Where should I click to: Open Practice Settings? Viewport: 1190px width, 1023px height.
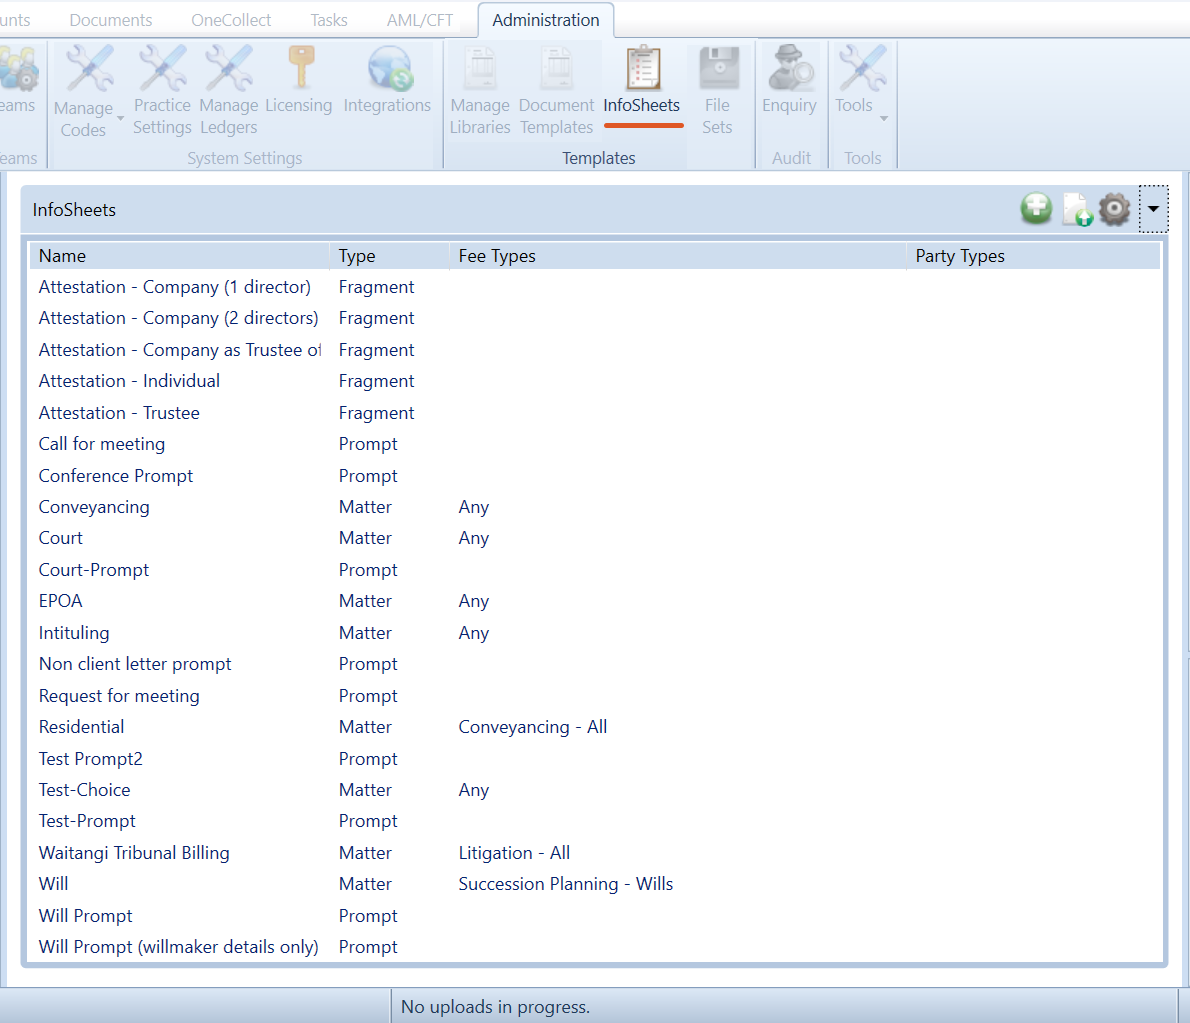pyautogui.click(x=162, y=91)
